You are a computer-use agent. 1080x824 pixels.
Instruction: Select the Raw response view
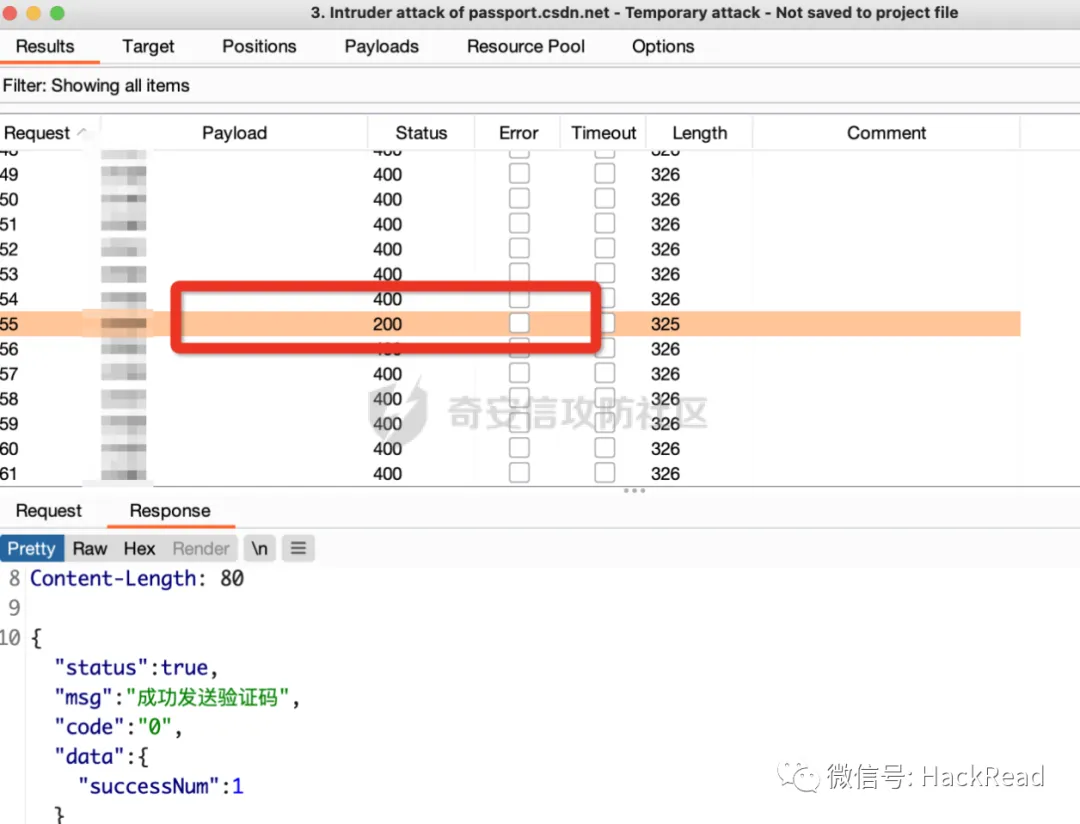[x=89, y=548]
